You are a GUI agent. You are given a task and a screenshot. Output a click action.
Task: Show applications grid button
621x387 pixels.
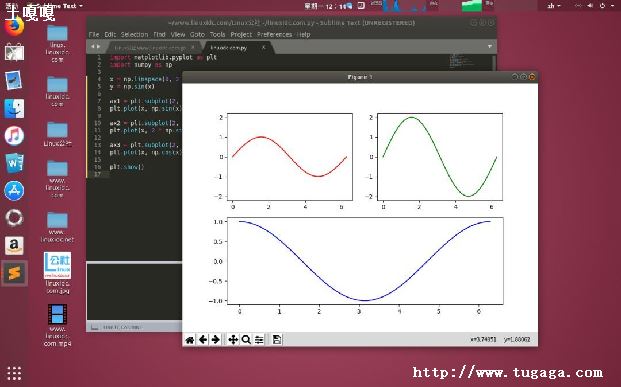(14, 373)
